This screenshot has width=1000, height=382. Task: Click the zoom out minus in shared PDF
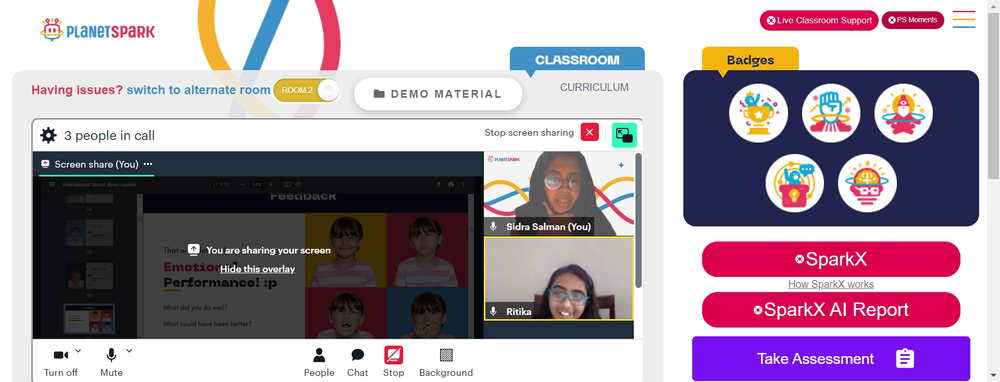click(243, 184)
